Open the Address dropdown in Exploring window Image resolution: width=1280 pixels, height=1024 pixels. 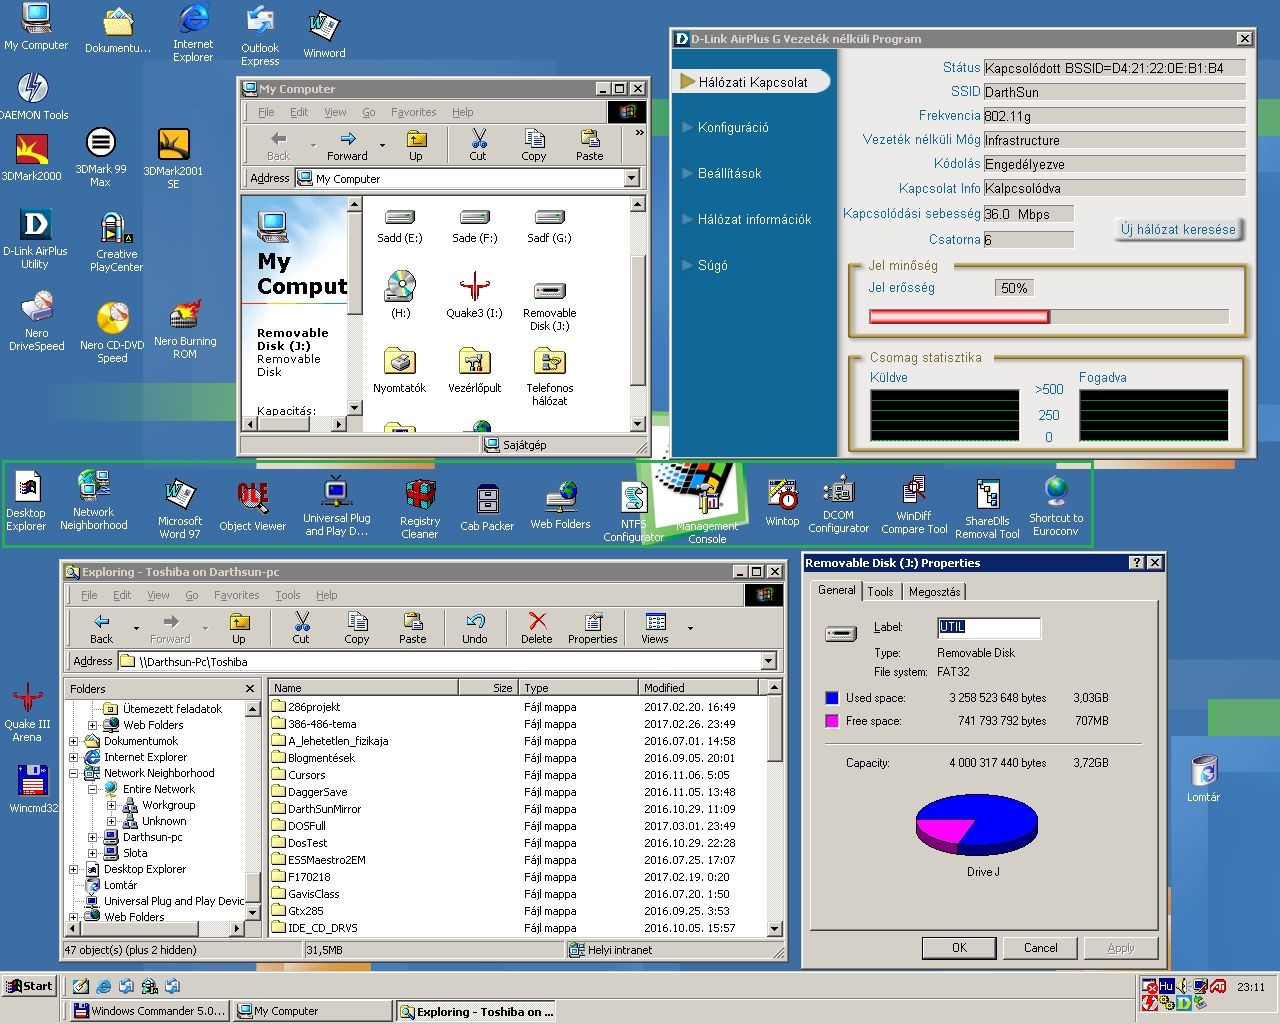[769, 661]
